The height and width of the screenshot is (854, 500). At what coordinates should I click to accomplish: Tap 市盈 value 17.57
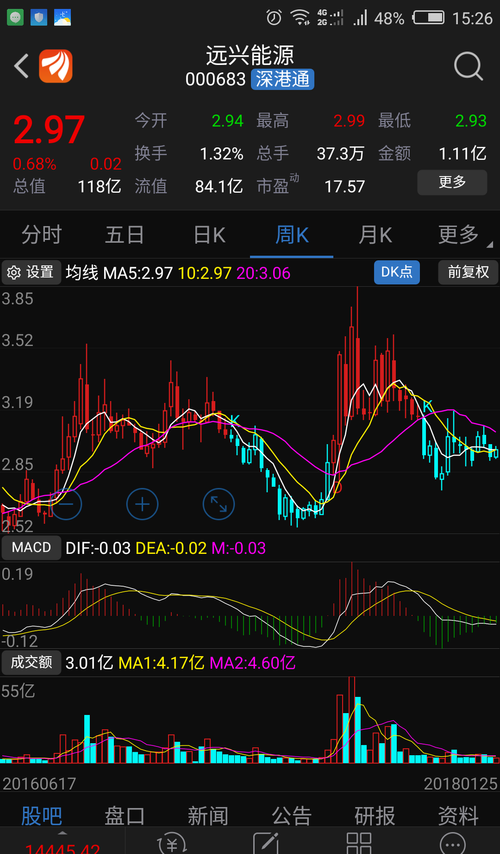click(345, 187)
